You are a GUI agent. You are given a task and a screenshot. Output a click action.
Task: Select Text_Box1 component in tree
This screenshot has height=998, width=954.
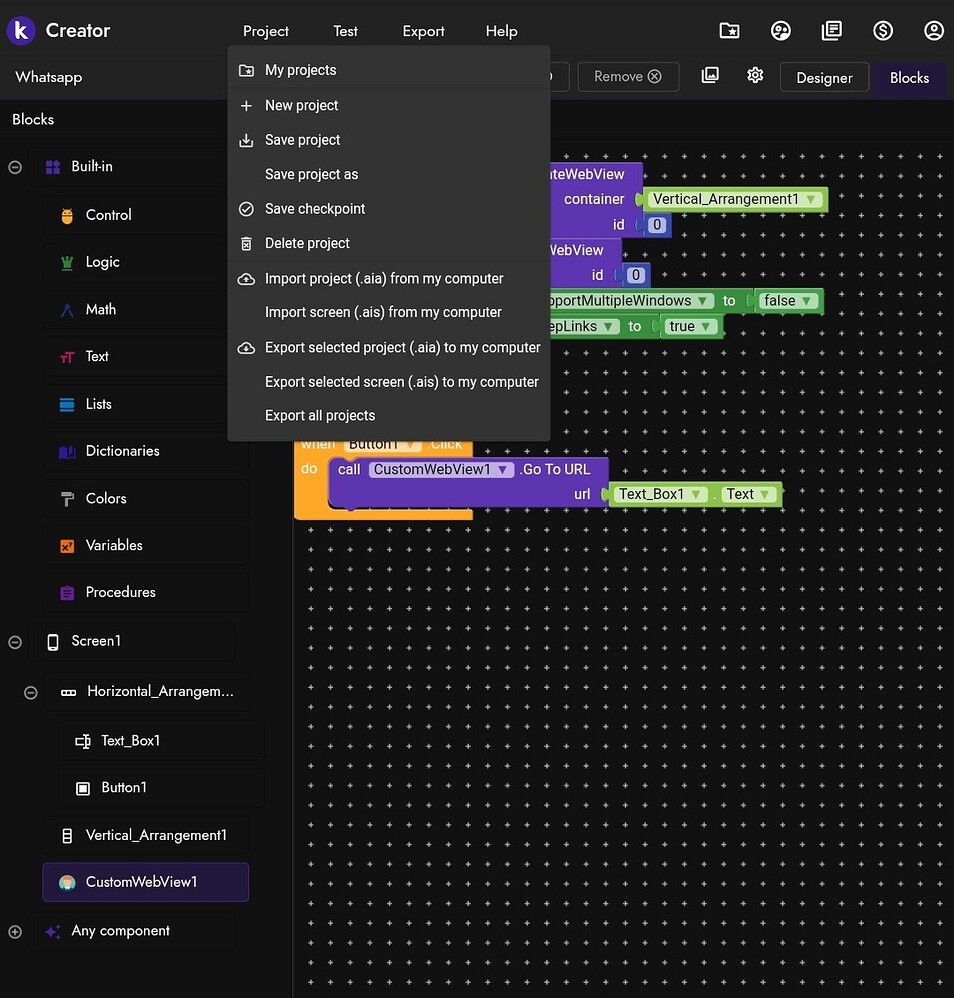[x=160, y=741]
